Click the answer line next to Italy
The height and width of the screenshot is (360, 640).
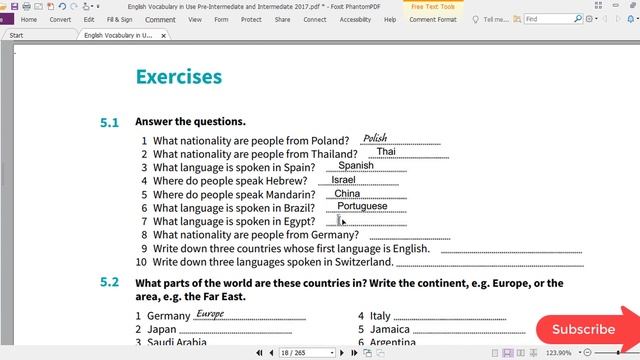pos(450,316)
